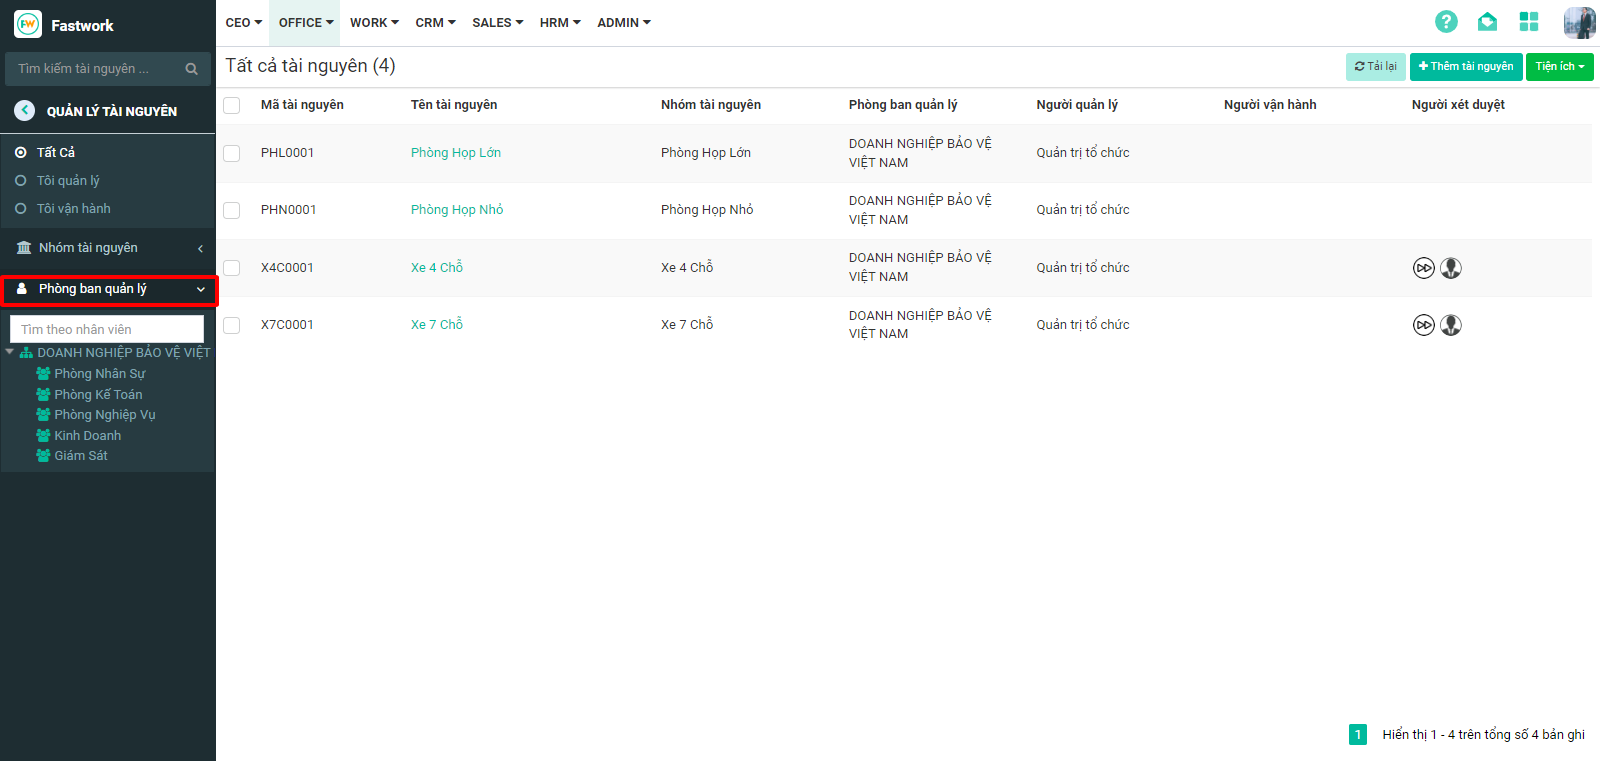Click the 'Tìm theo nhân viên' search field
Image resolution: width=1600 pixels, height=761 pixels.
click(x=106, y=329)
